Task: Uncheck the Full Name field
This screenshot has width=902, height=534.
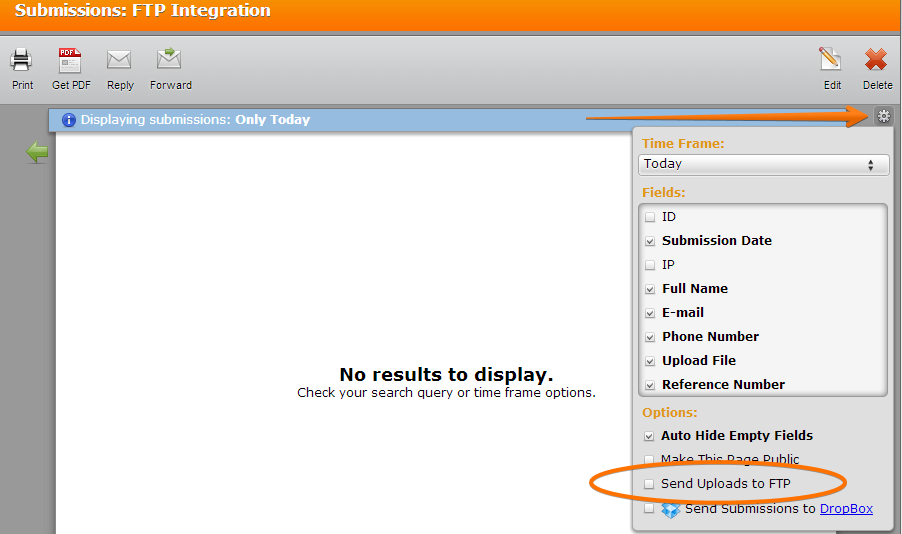Action: coord(650,289)
